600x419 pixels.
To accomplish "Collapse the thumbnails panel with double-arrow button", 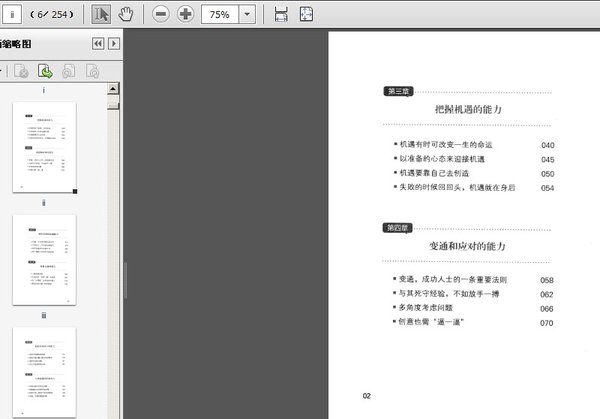I will pos(98,44).
